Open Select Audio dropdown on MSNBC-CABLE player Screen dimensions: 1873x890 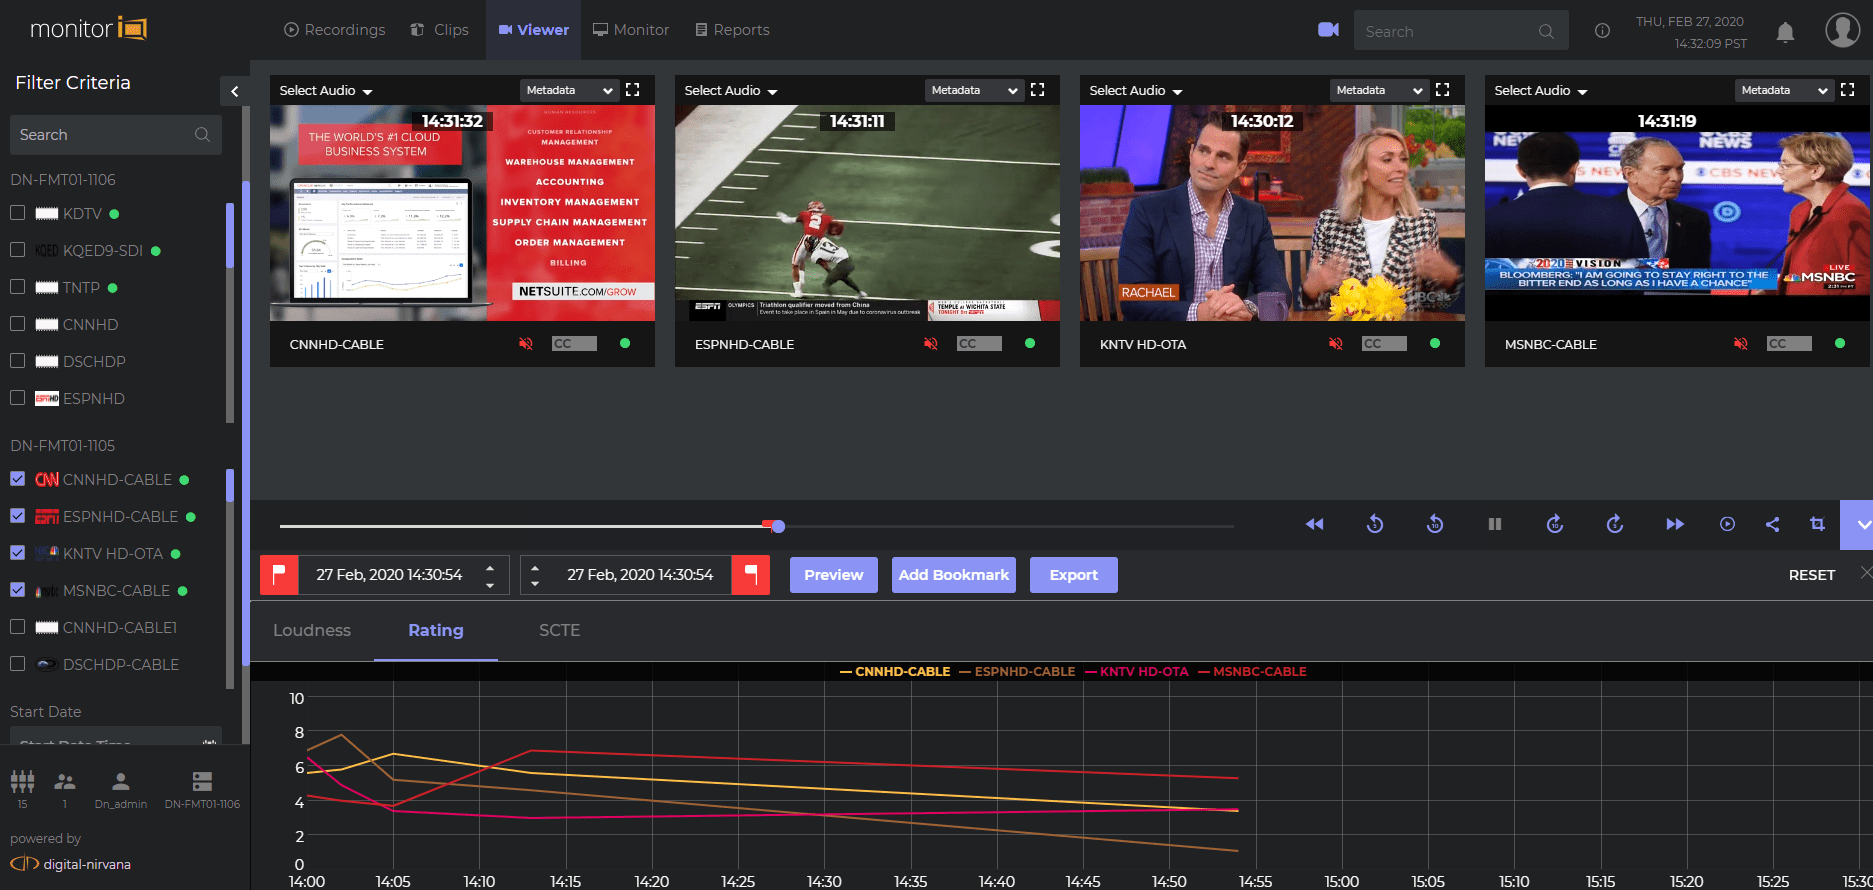1541,91
